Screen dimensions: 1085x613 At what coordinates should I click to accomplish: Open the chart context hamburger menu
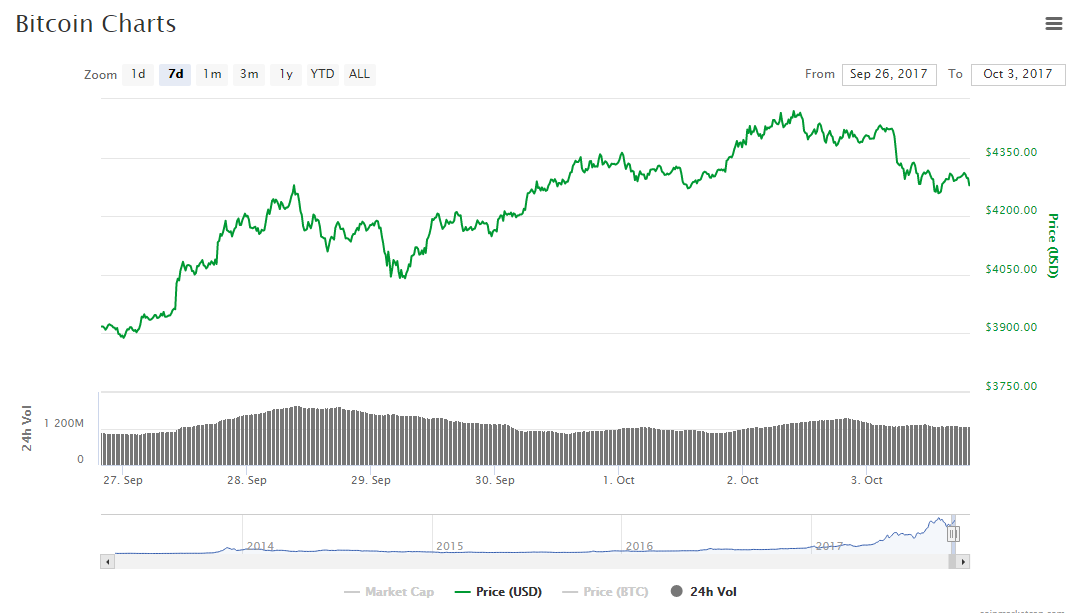(1053, 24)
